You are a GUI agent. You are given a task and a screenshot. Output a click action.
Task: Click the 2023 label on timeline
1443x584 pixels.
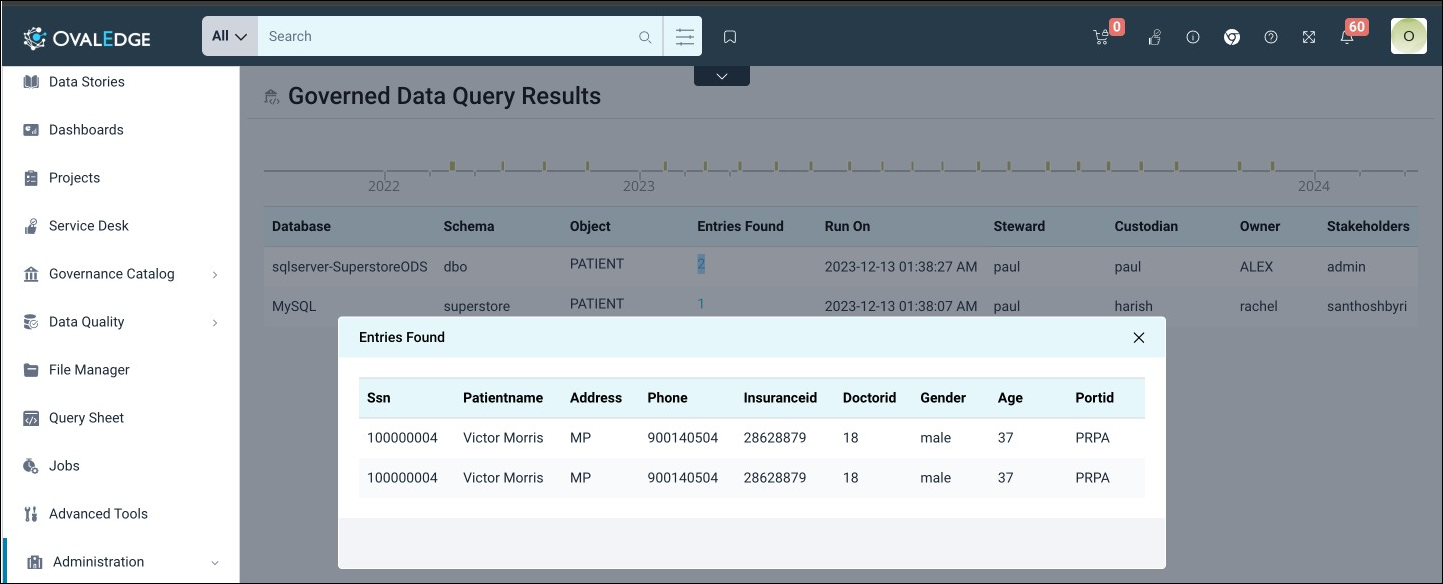tap(639, 186)
